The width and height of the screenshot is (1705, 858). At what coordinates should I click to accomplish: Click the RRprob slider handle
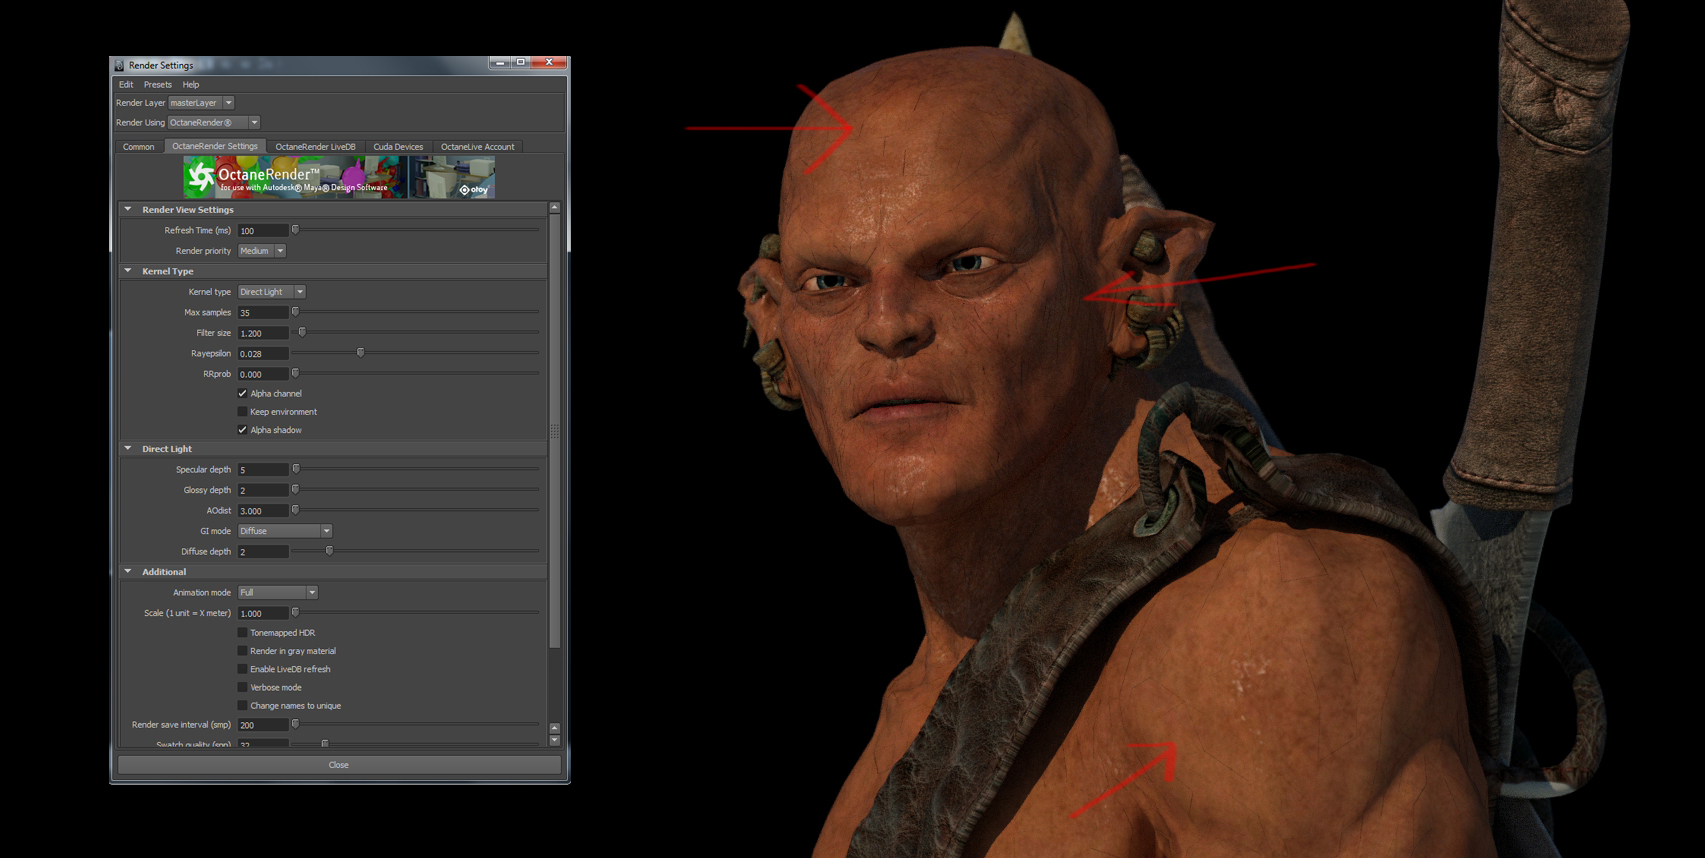coord(295,373)
